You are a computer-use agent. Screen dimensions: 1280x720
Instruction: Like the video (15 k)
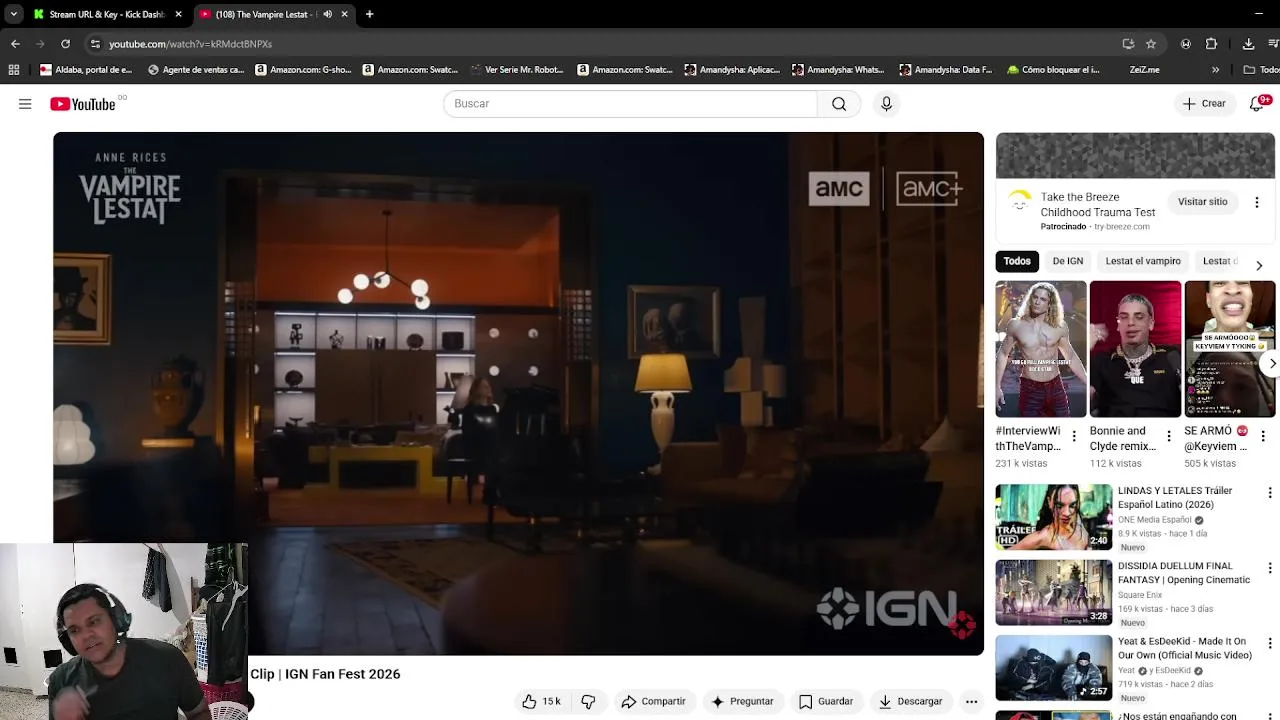(x=541, y=702)
